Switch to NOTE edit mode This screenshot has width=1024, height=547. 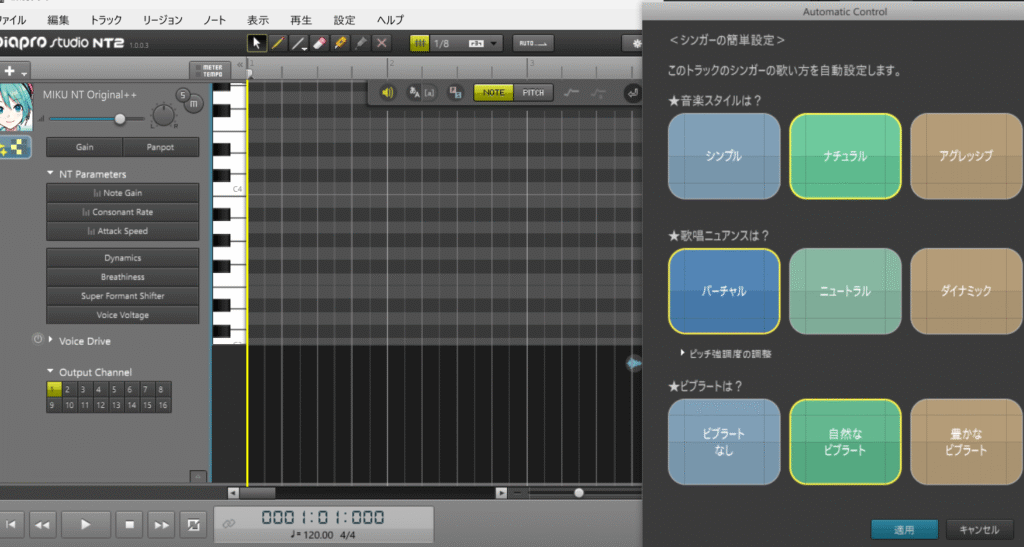coord(493,93)
